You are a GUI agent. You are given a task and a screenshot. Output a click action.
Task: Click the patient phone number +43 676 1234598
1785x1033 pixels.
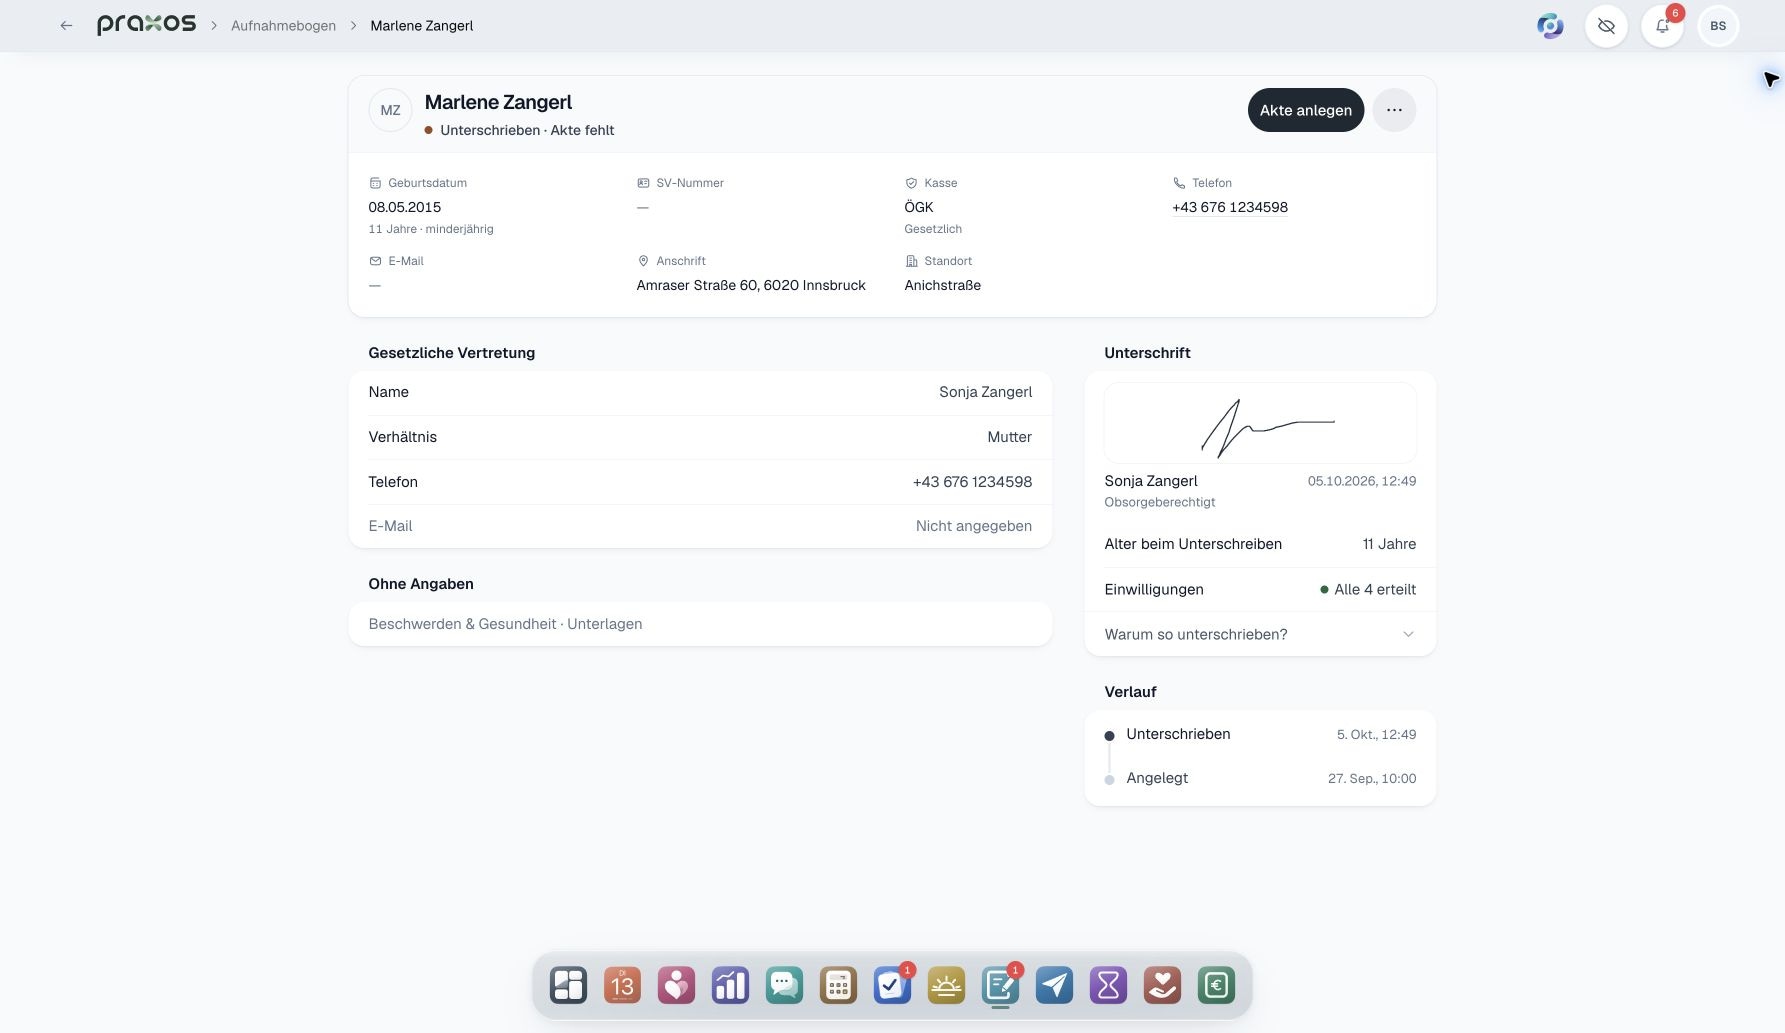[x=1229, y=207]
